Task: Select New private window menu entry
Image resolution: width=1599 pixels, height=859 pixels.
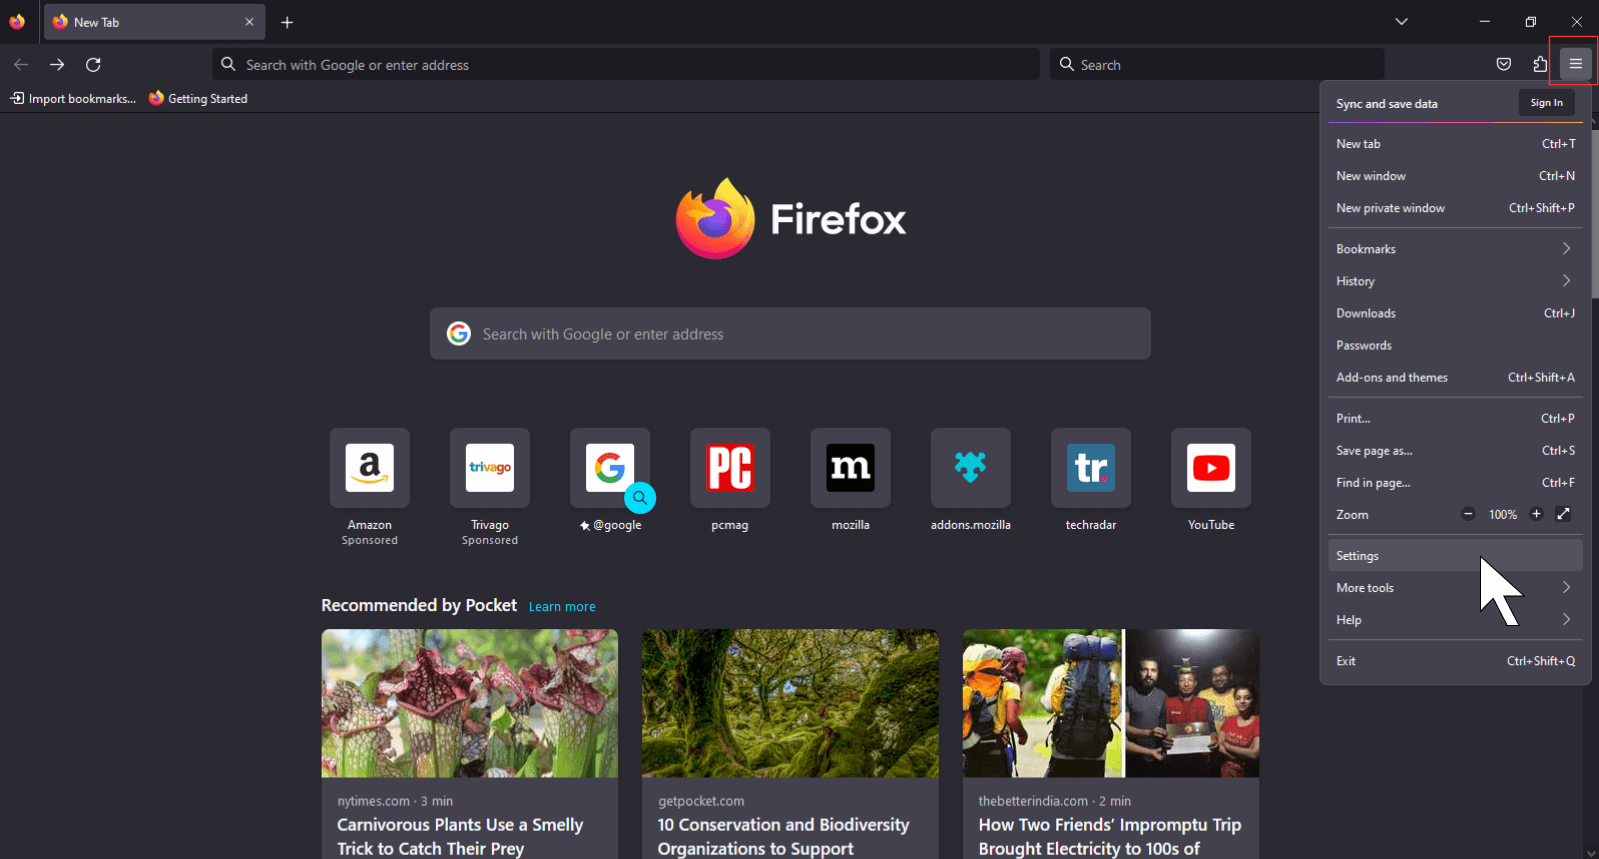Action: (1455, 208)
